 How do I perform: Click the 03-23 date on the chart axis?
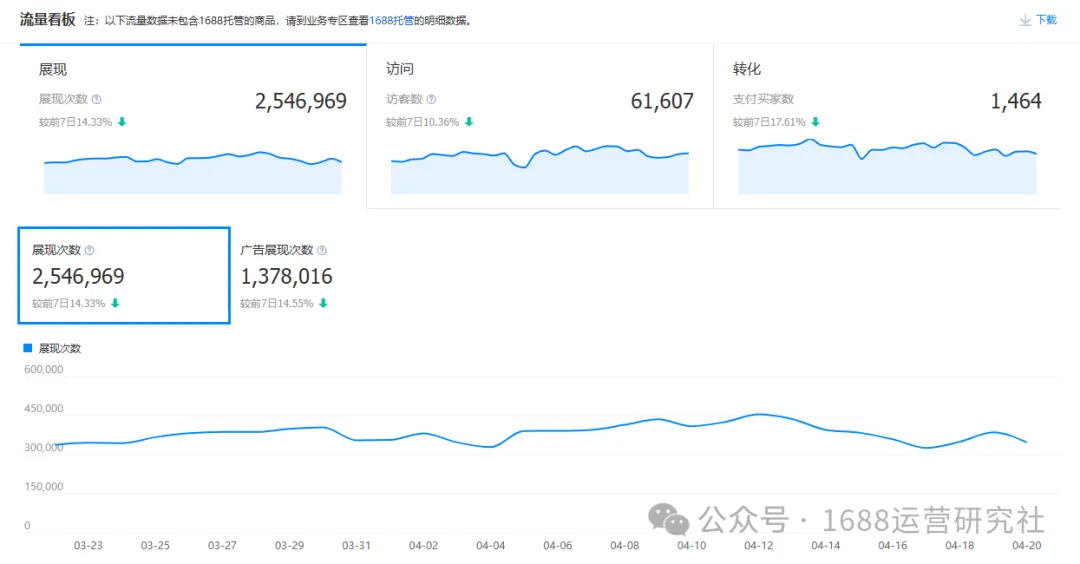[88, 545]
